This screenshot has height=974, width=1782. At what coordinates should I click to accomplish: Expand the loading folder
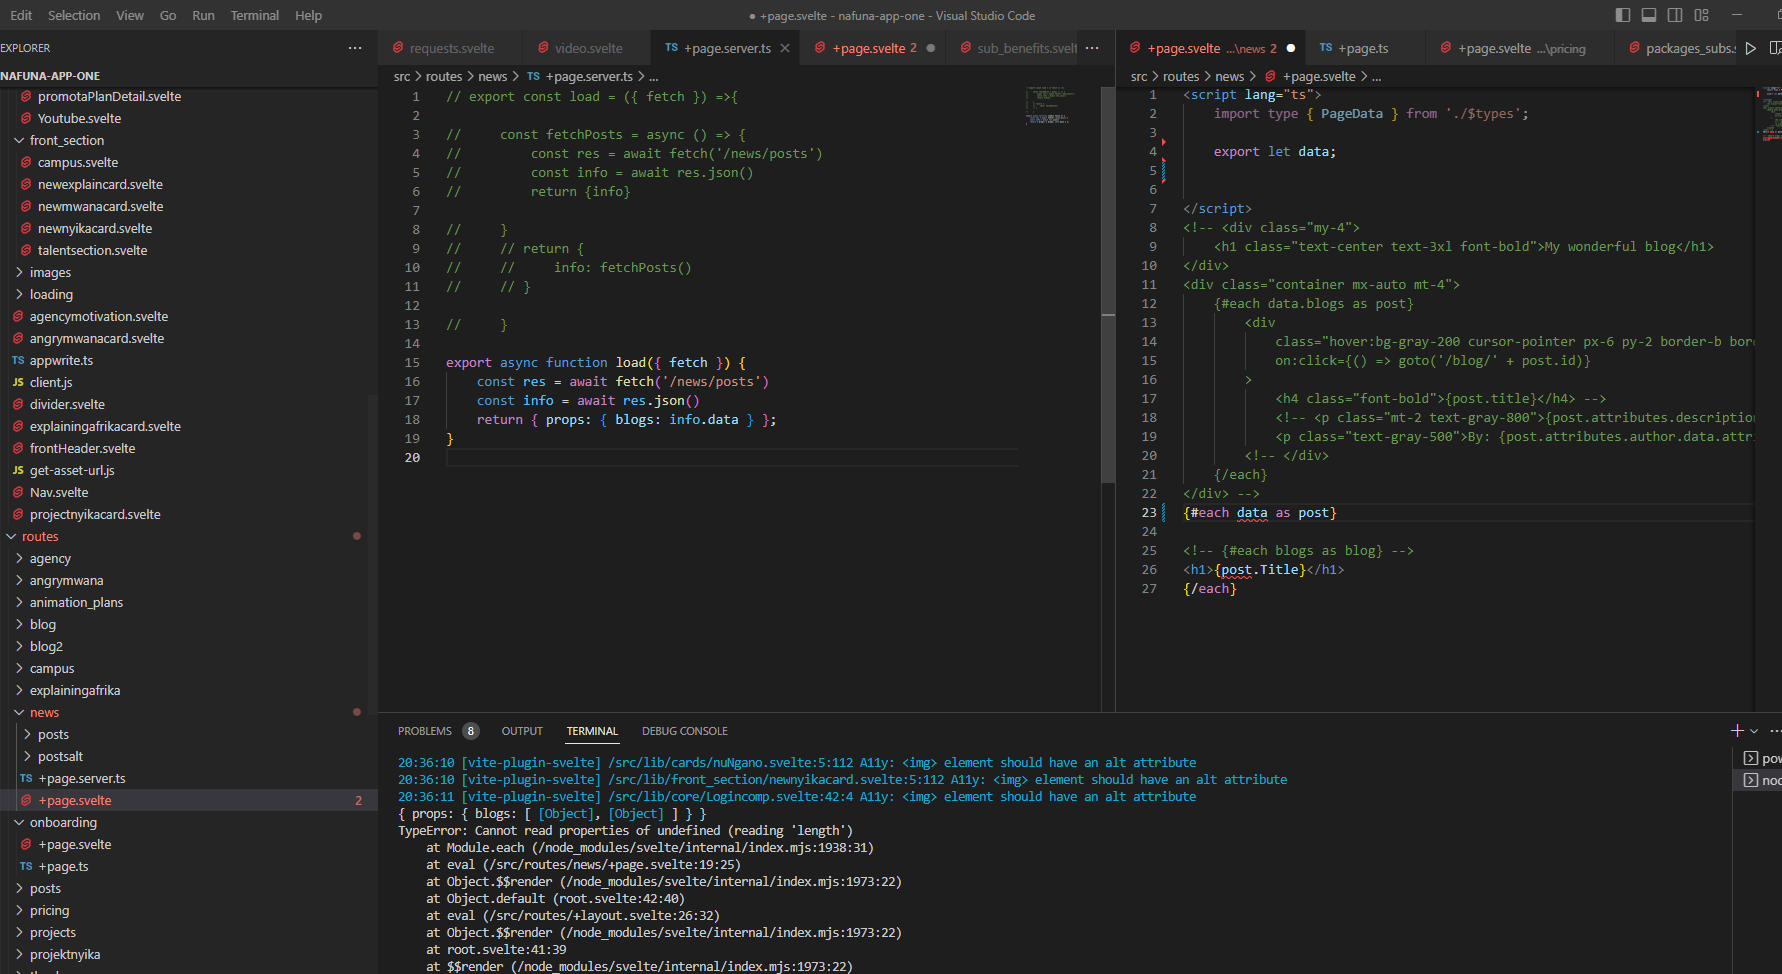pos(51,294)
